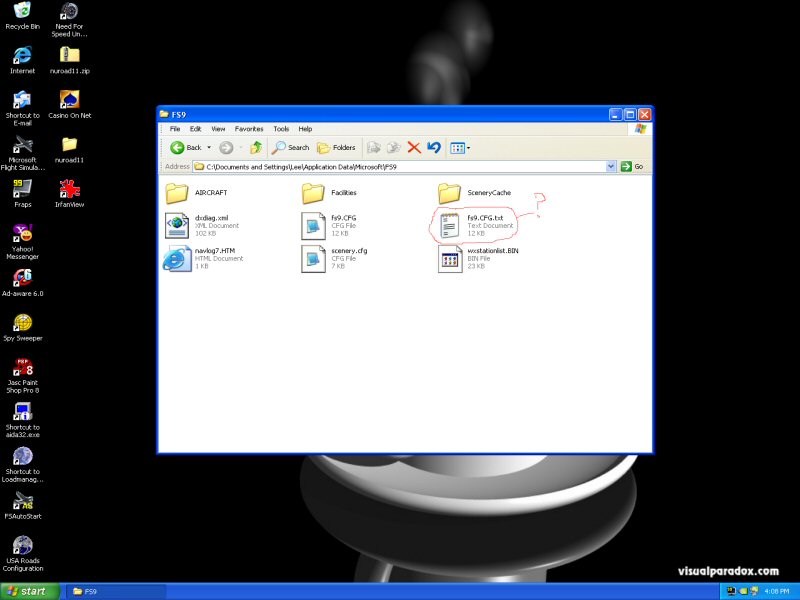Toggle the Folders pane button
Image resolution: width=800 pixels, height=600 pixels.
[336, 147]
